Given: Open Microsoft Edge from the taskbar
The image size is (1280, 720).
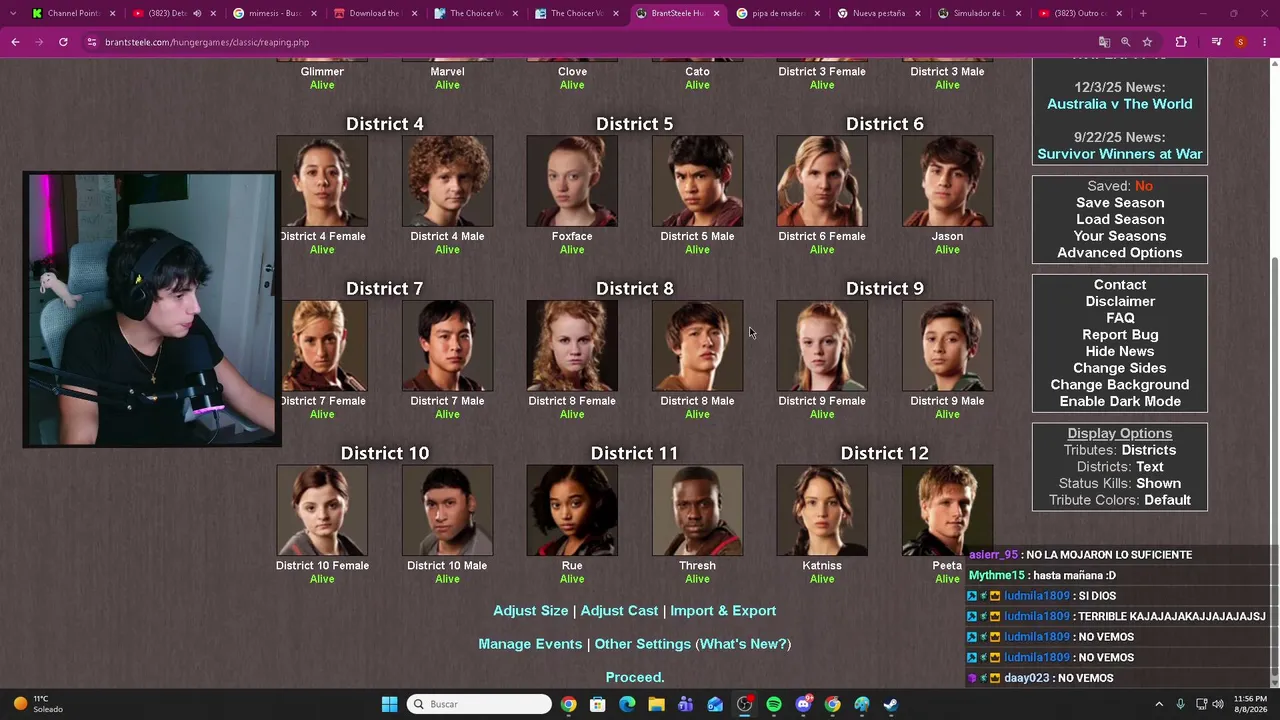Looking at the screenshot, I should pyautogui.click(x=627, y=704).
